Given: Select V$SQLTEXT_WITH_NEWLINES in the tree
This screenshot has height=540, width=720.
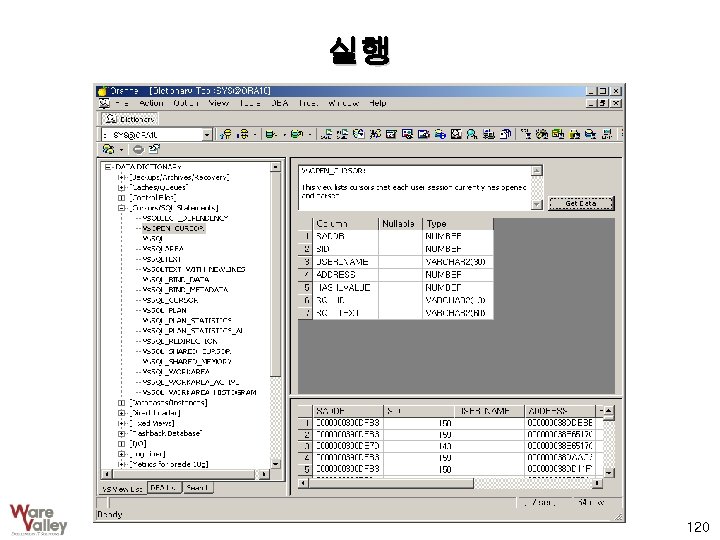Looking at the screenshot, I should [x=194, y=270].
